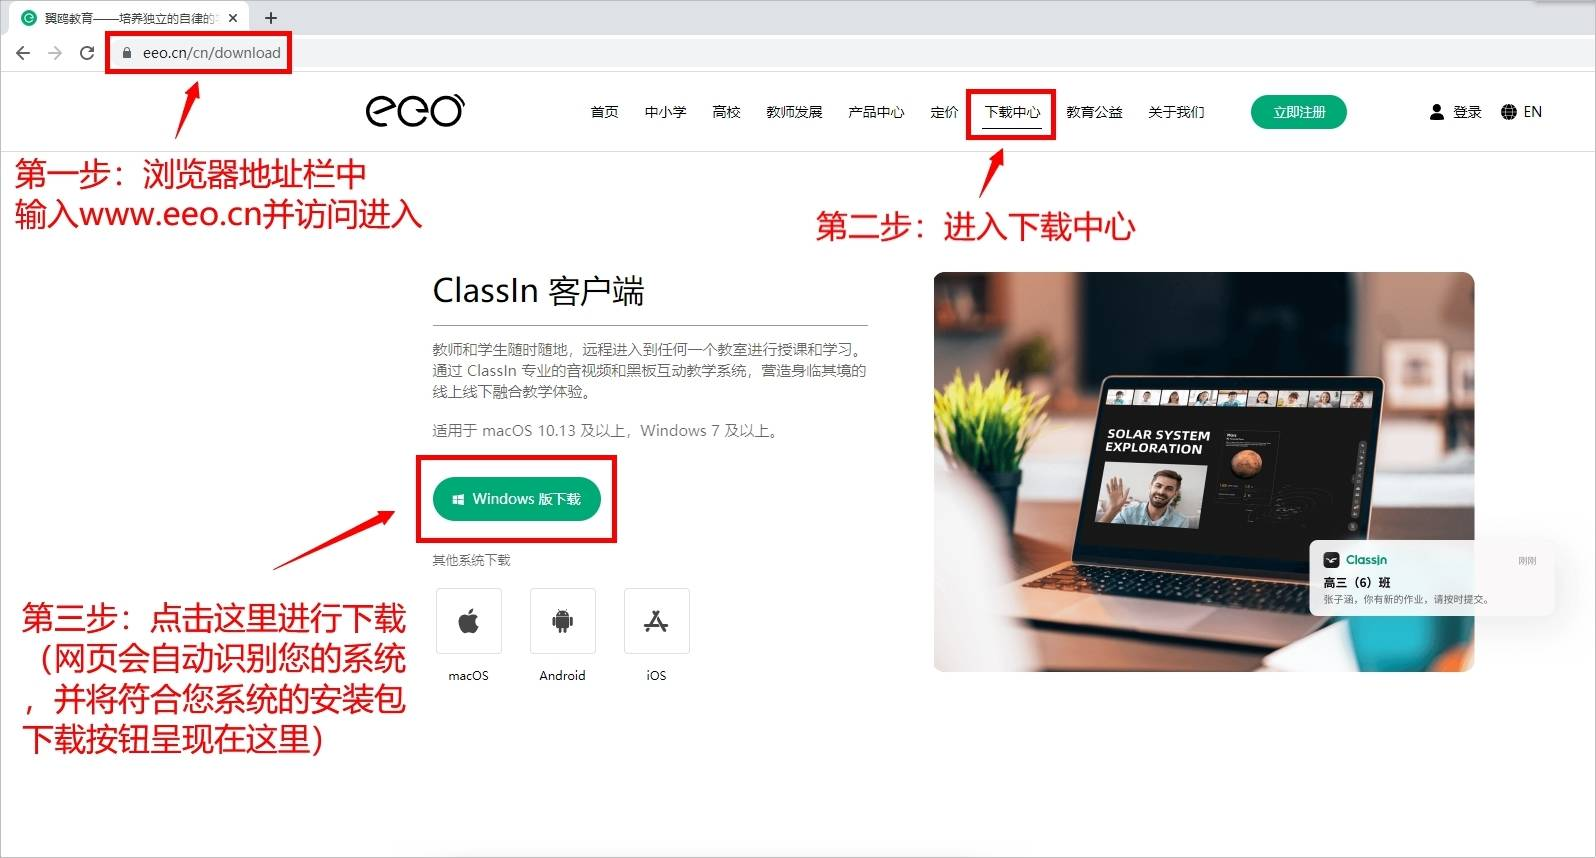This screenshot has height=858, width=1596.
Task: Reload the page with refresh icon
Action: pyautogui.click(x=87, y=53)
